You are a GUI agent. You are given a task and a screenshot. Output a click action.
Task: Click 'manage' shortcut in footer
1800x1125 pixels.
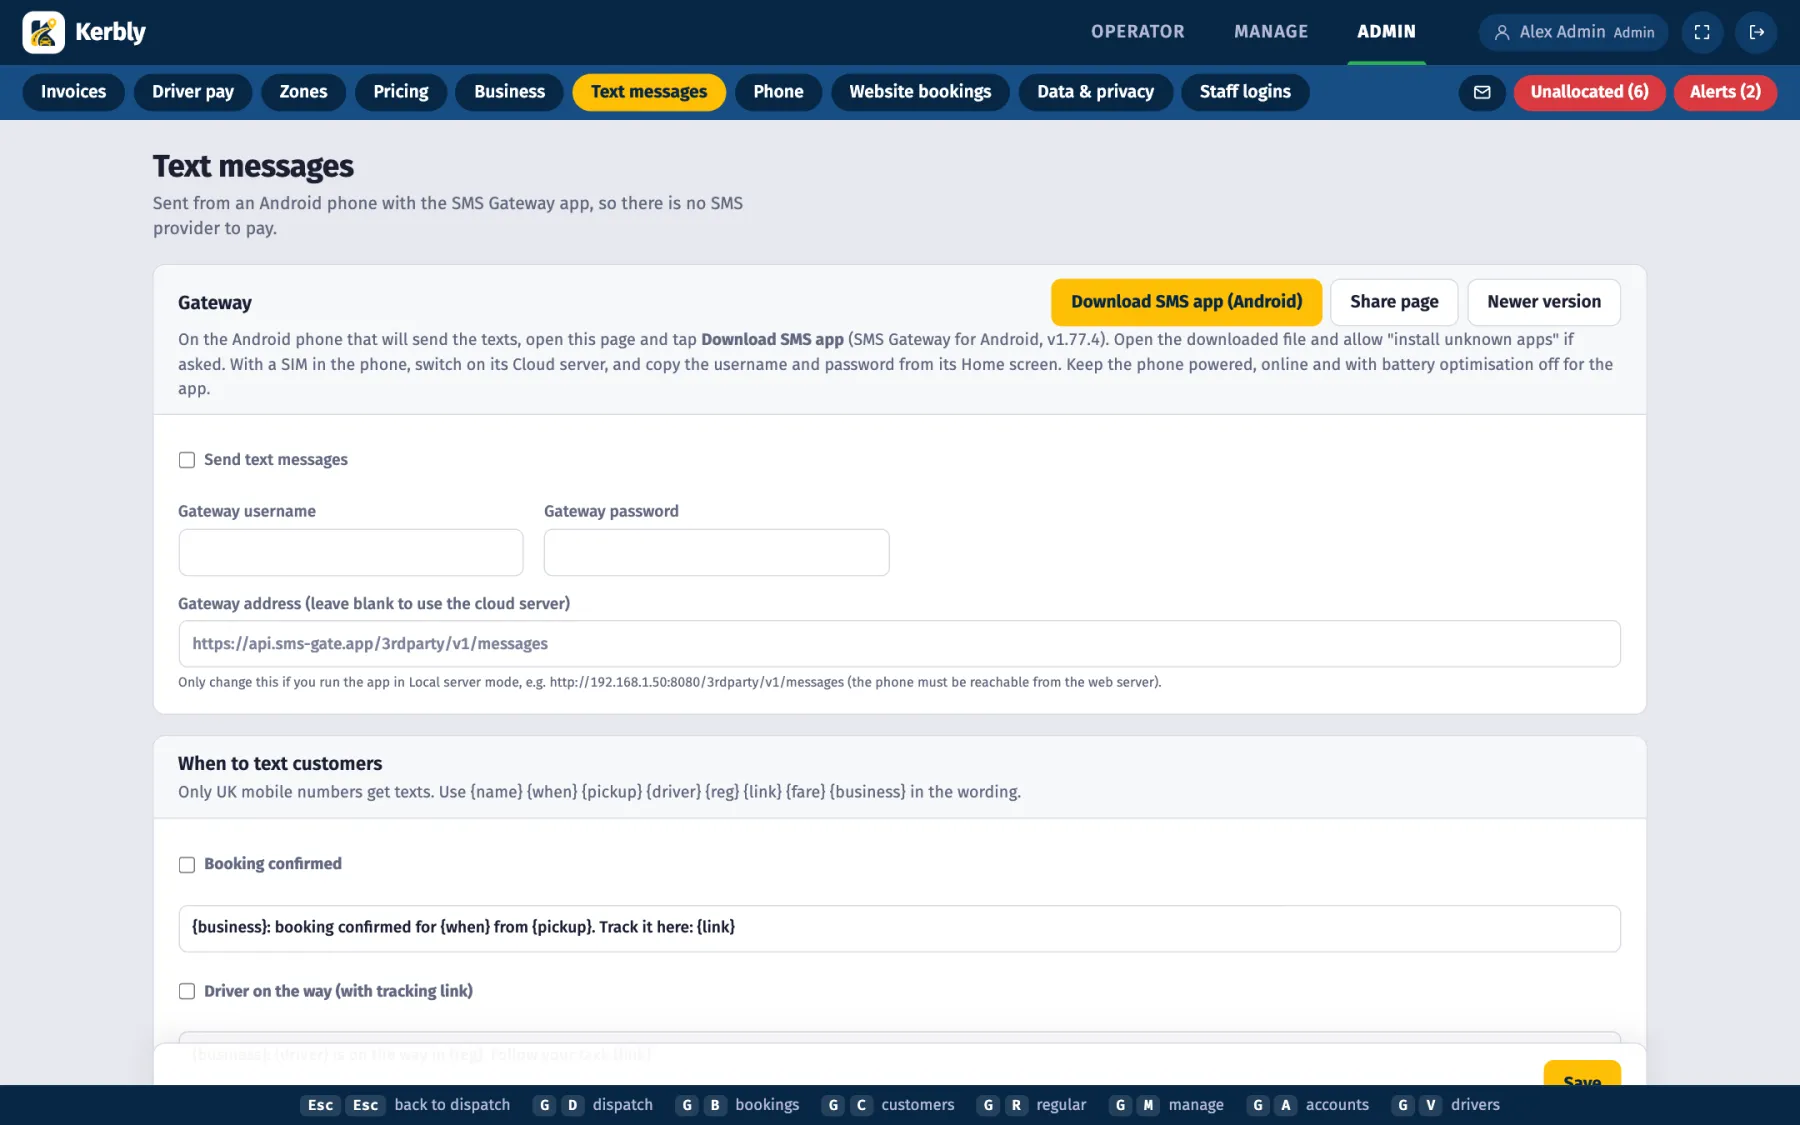[1196, 1105]
